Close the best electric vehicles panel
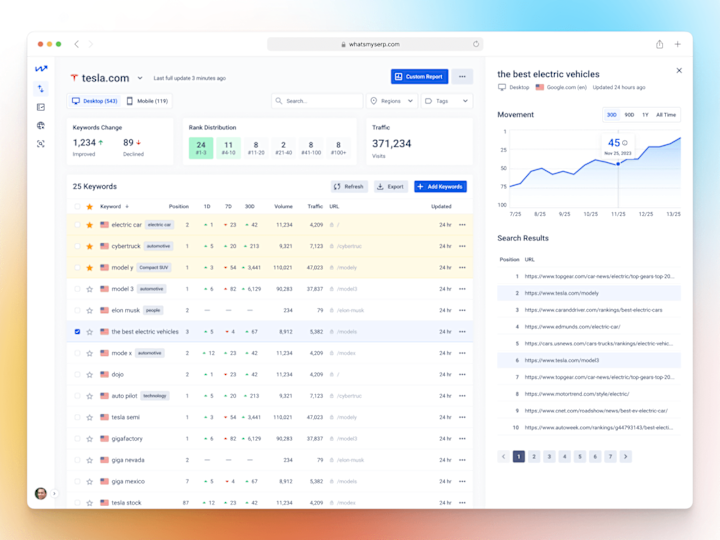The width and height of the screenshot is (720, 540). point(679,71)
